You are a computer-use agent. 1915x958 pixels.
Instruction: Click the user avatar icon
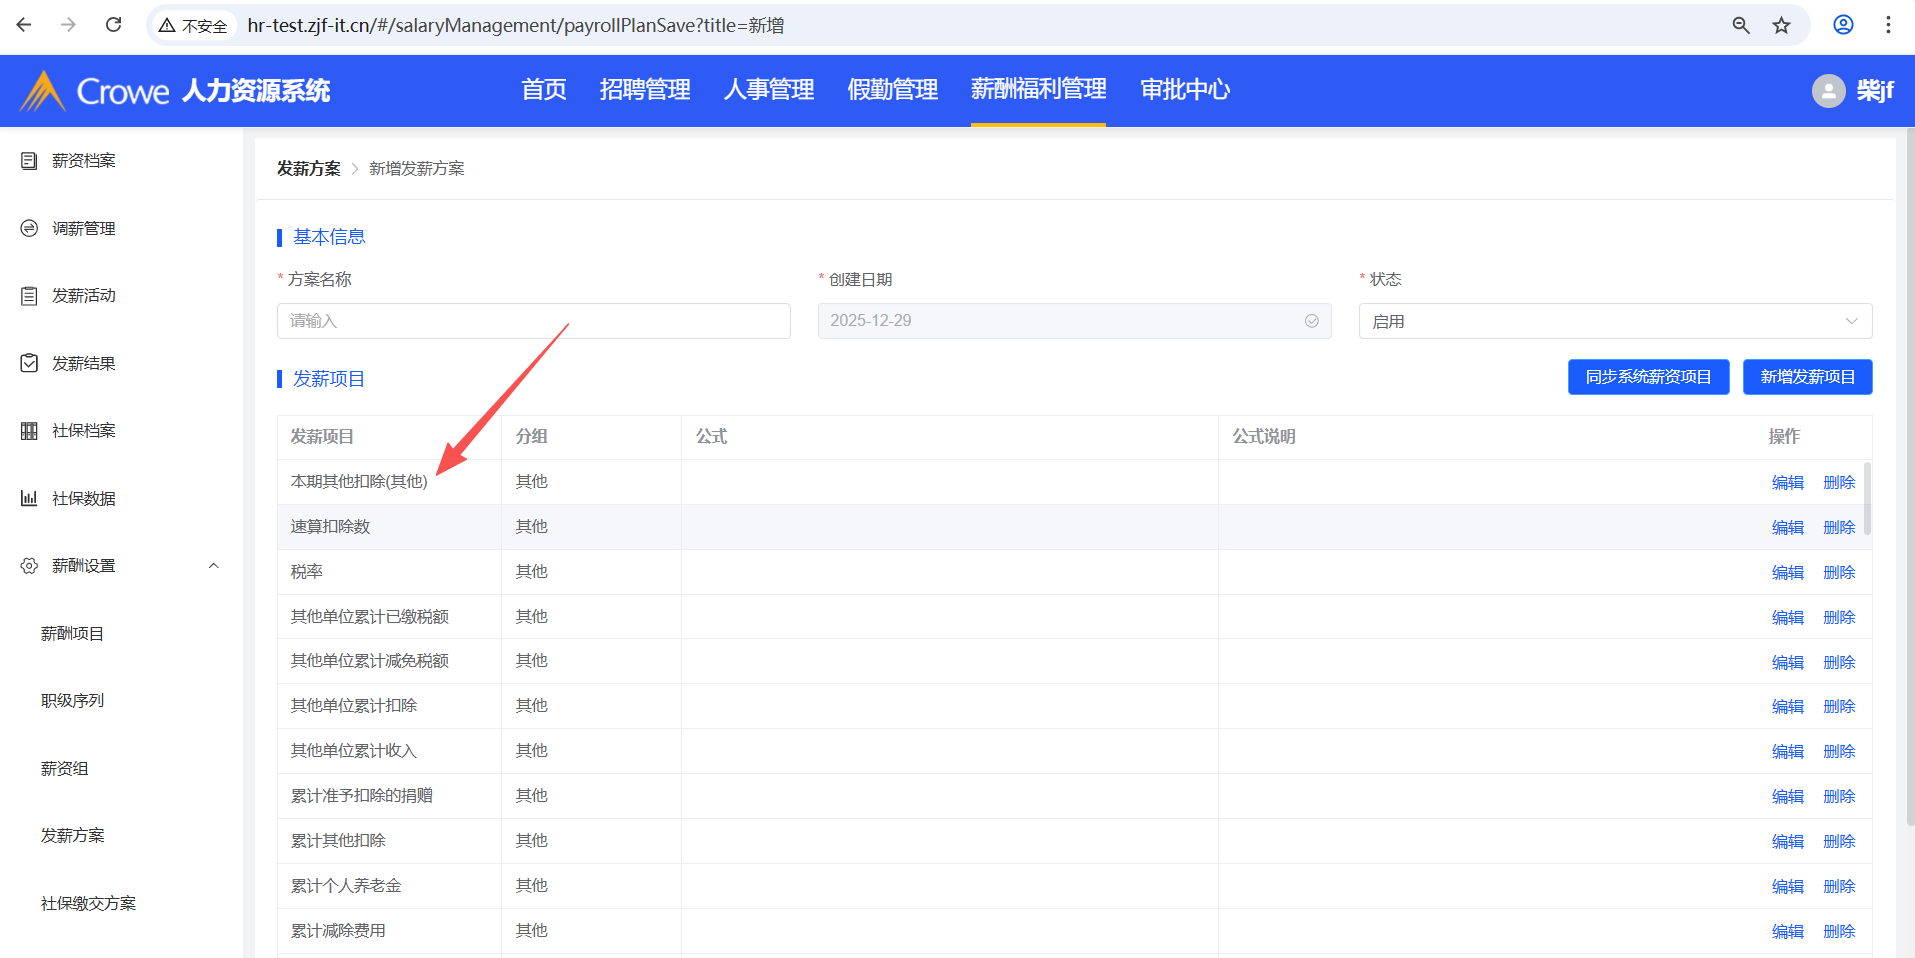(x=1828, y=91)
